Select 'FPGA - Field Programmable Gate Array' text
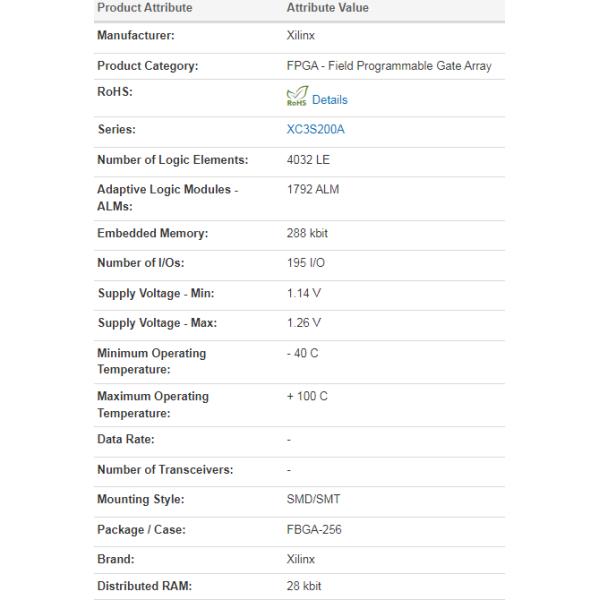 point(389,66)
